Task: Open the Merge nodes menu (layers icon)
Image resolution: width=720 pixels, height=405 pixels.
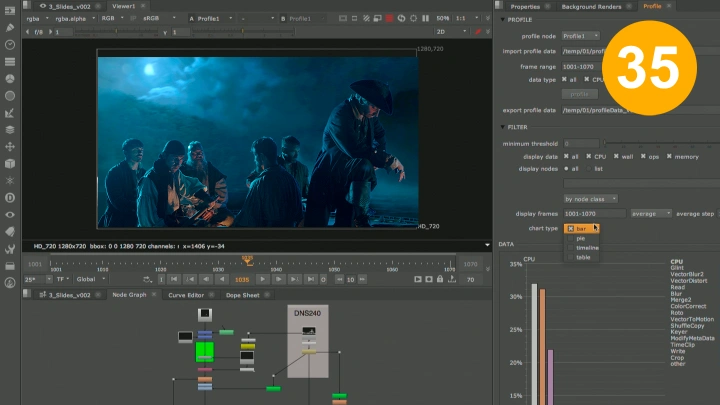Action: (10, 129)
